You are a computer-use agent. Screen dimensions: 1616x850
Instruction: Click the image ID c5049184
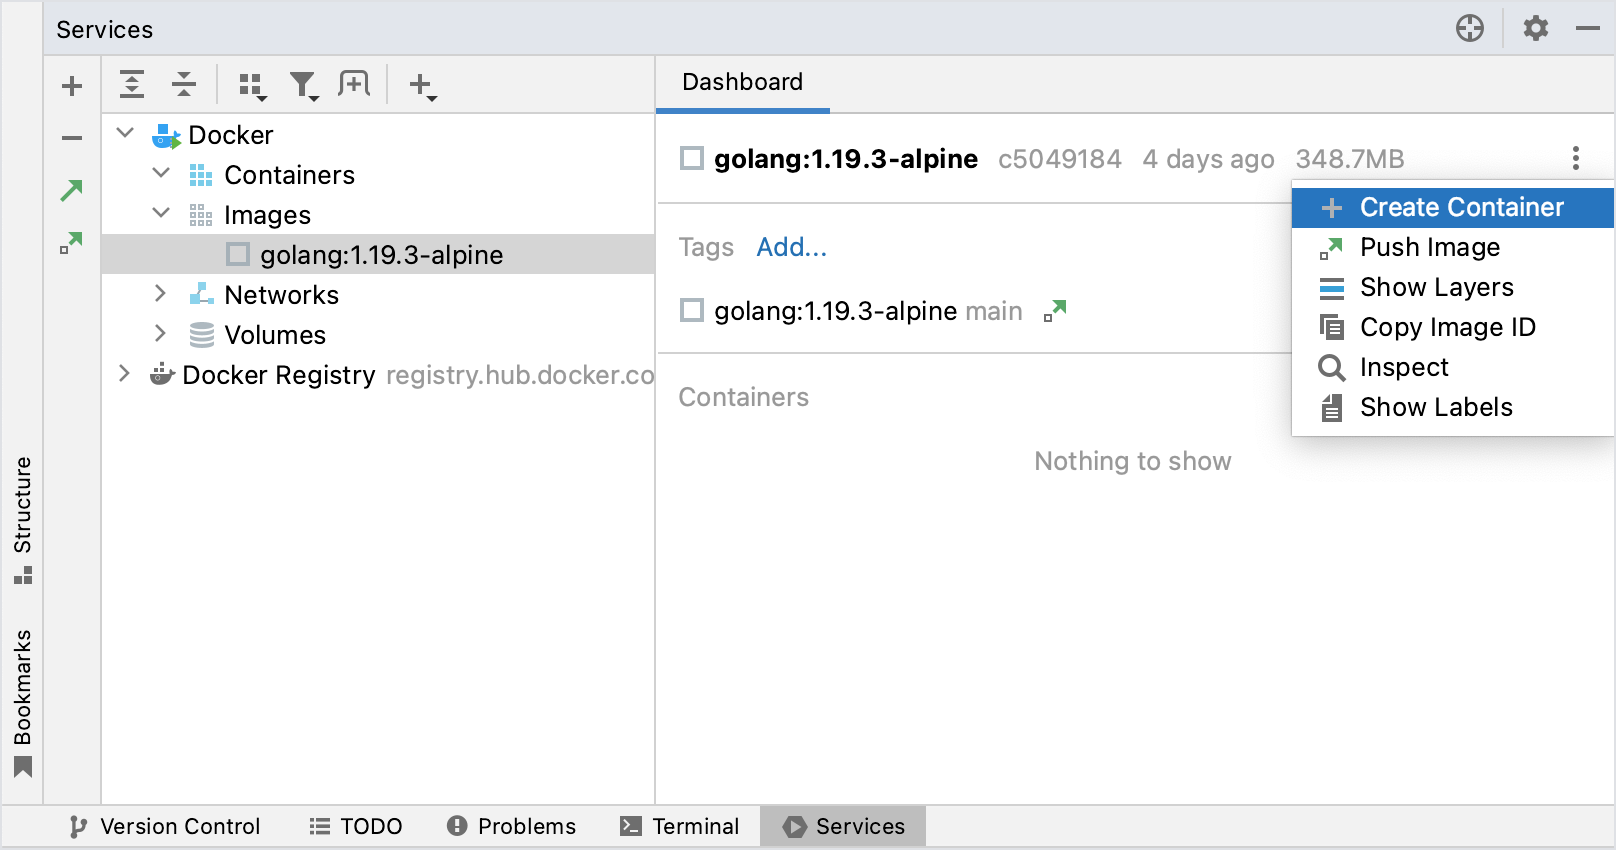[1060, 159]
